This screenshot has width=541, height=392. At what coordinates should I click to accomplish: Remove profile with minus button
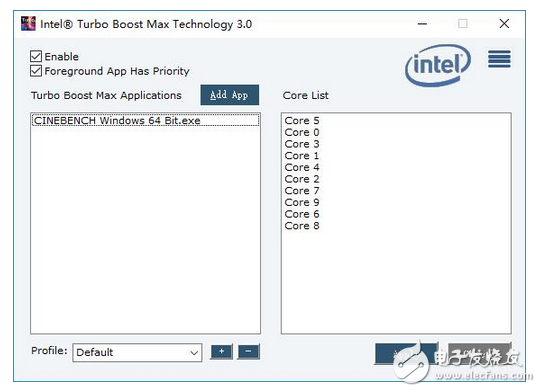(248, 352)
